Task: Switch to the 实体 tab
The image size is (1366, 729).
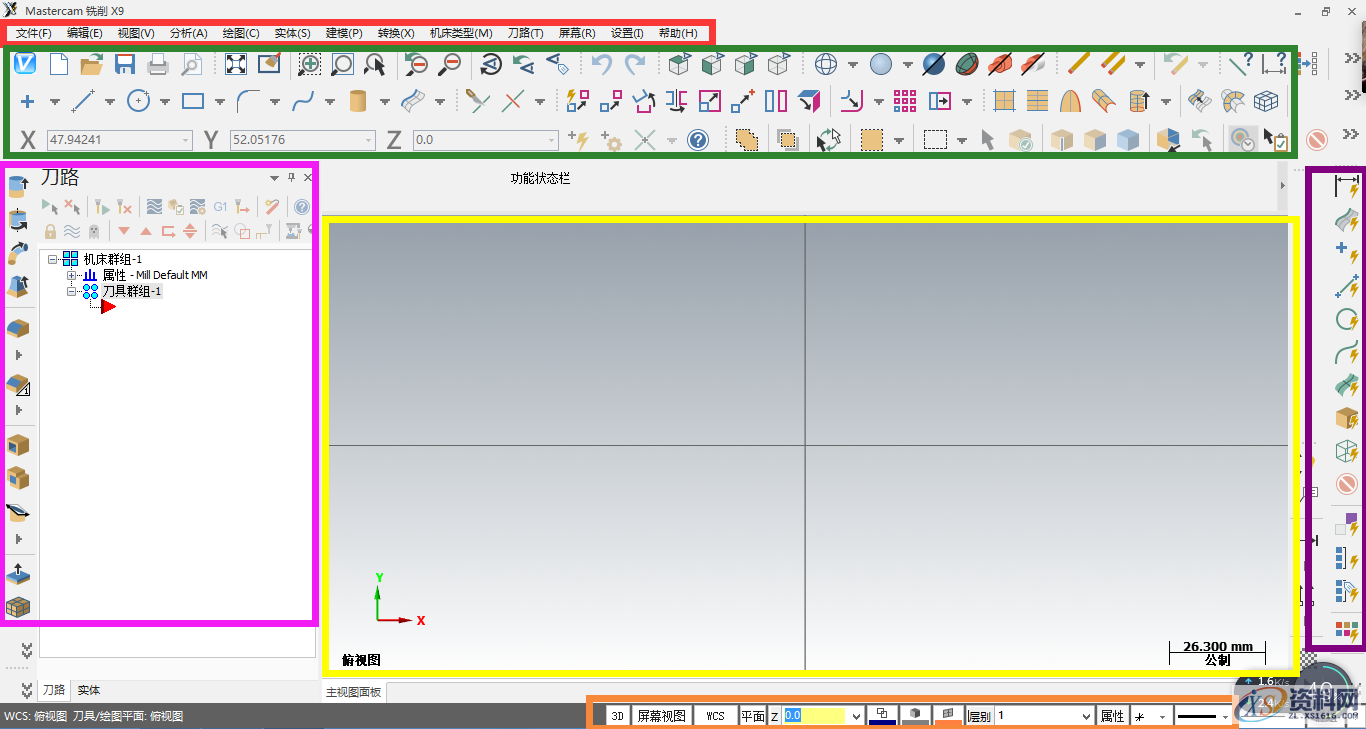Action: click(x=89, y=690)
